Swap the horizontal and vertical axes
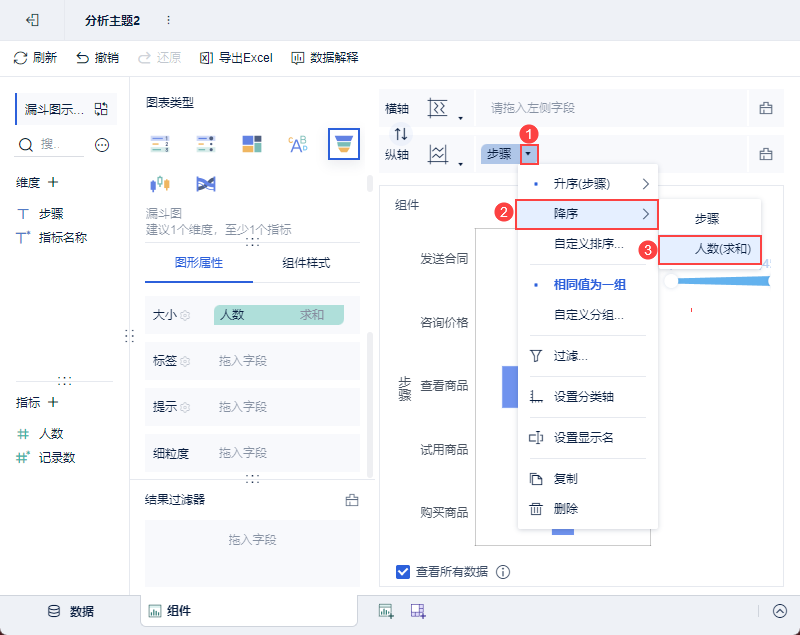800x635 pixels. coord(401,134)
